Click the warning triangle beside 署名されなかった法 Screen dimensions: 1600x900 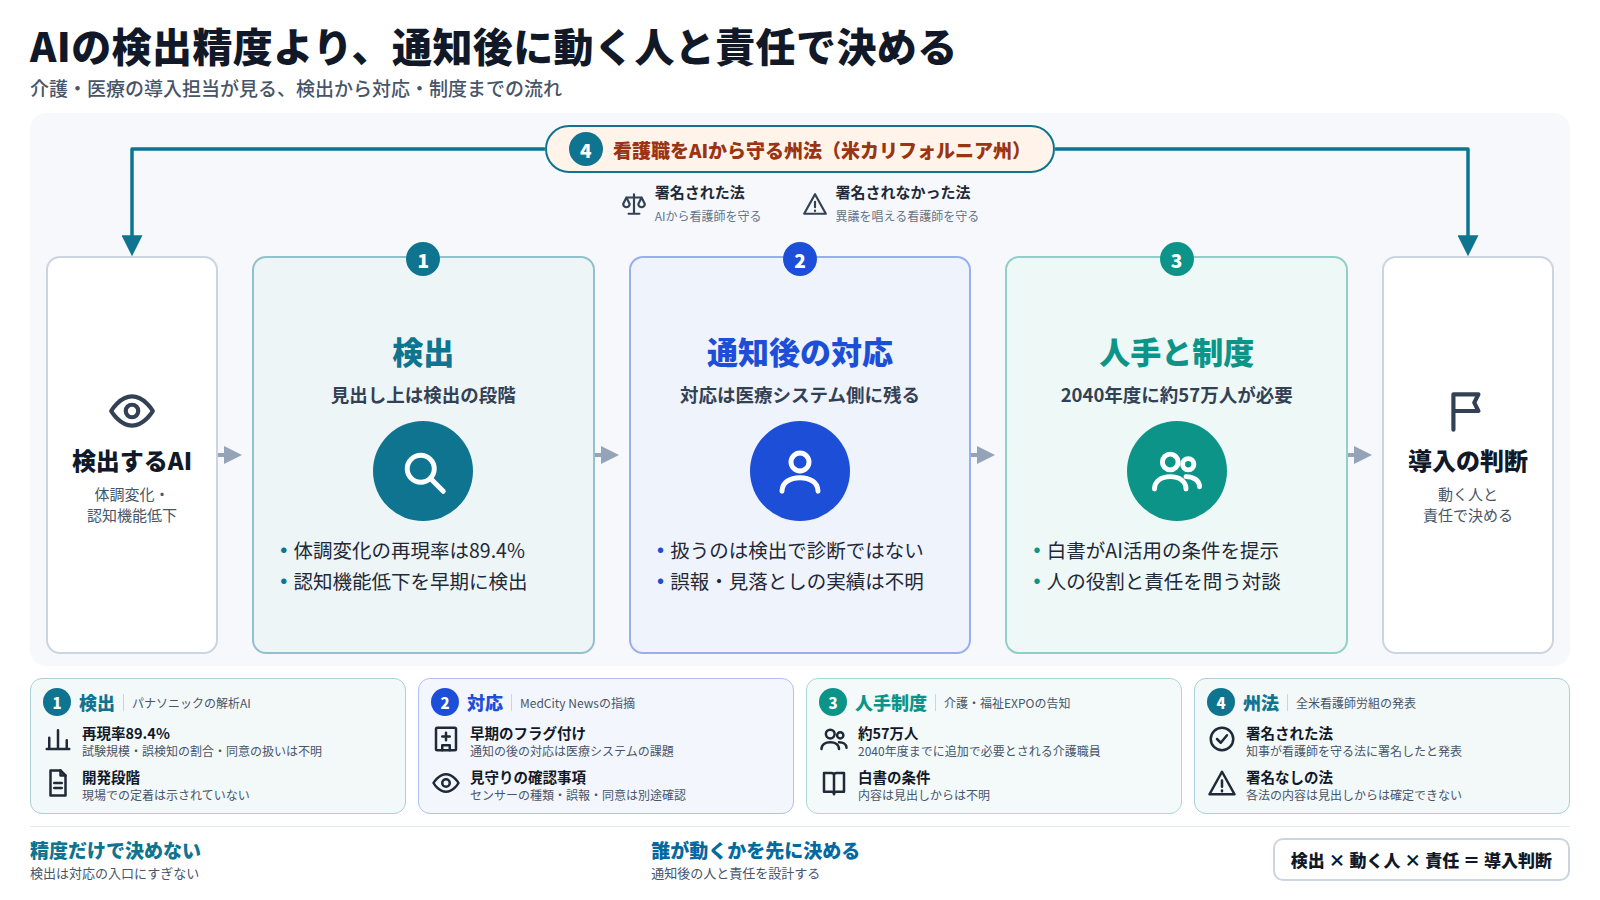[x=815, y=205]
